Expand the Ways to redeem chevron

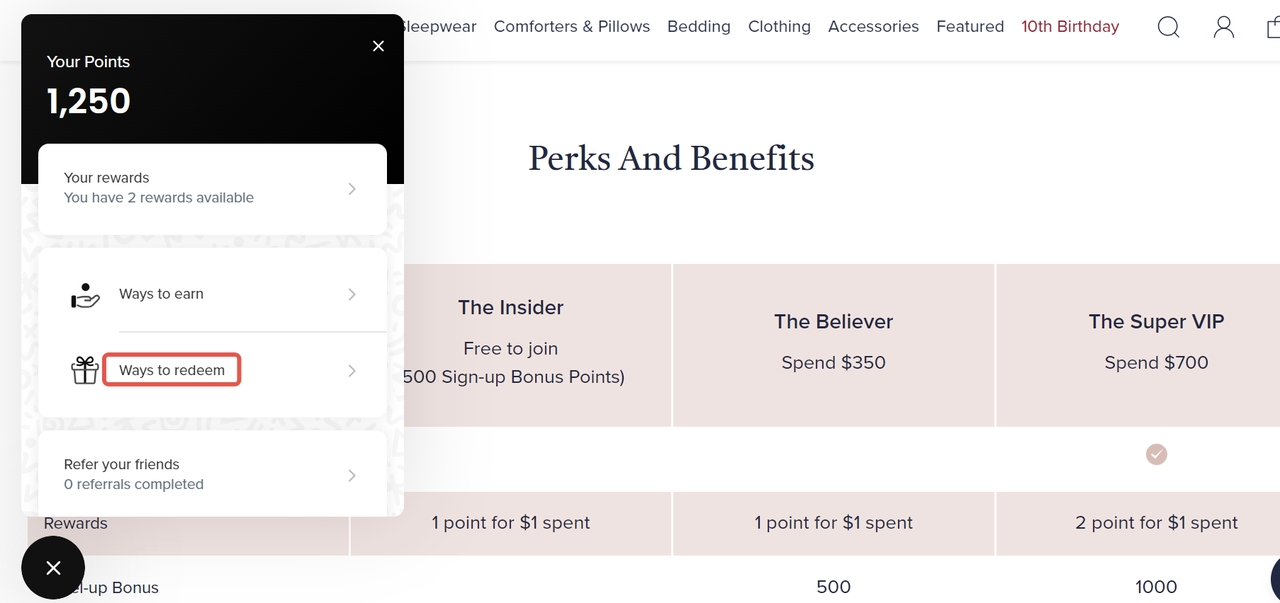(351, 371)
